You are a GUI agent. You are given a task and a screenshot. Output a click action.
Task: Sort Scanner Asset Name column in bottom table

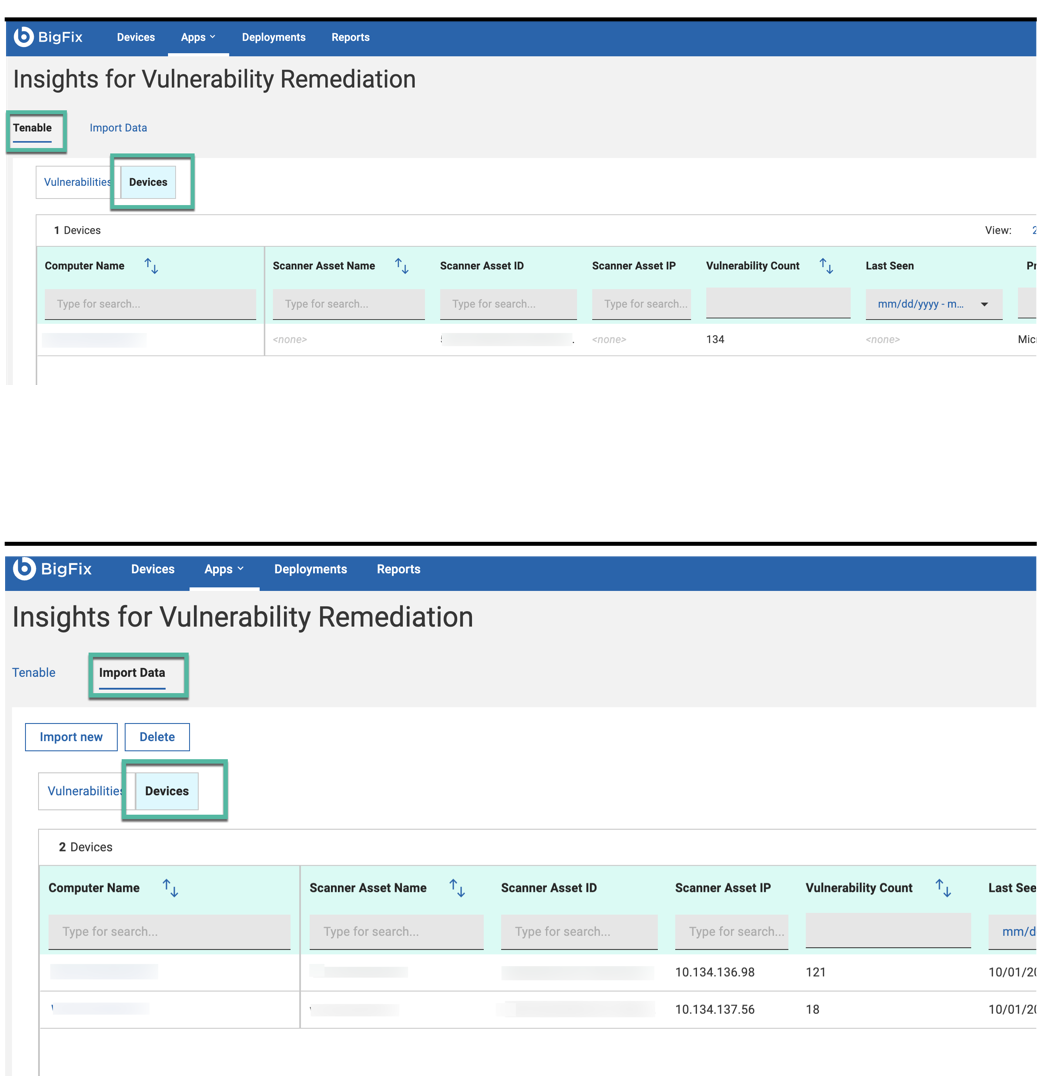(458, 888)
